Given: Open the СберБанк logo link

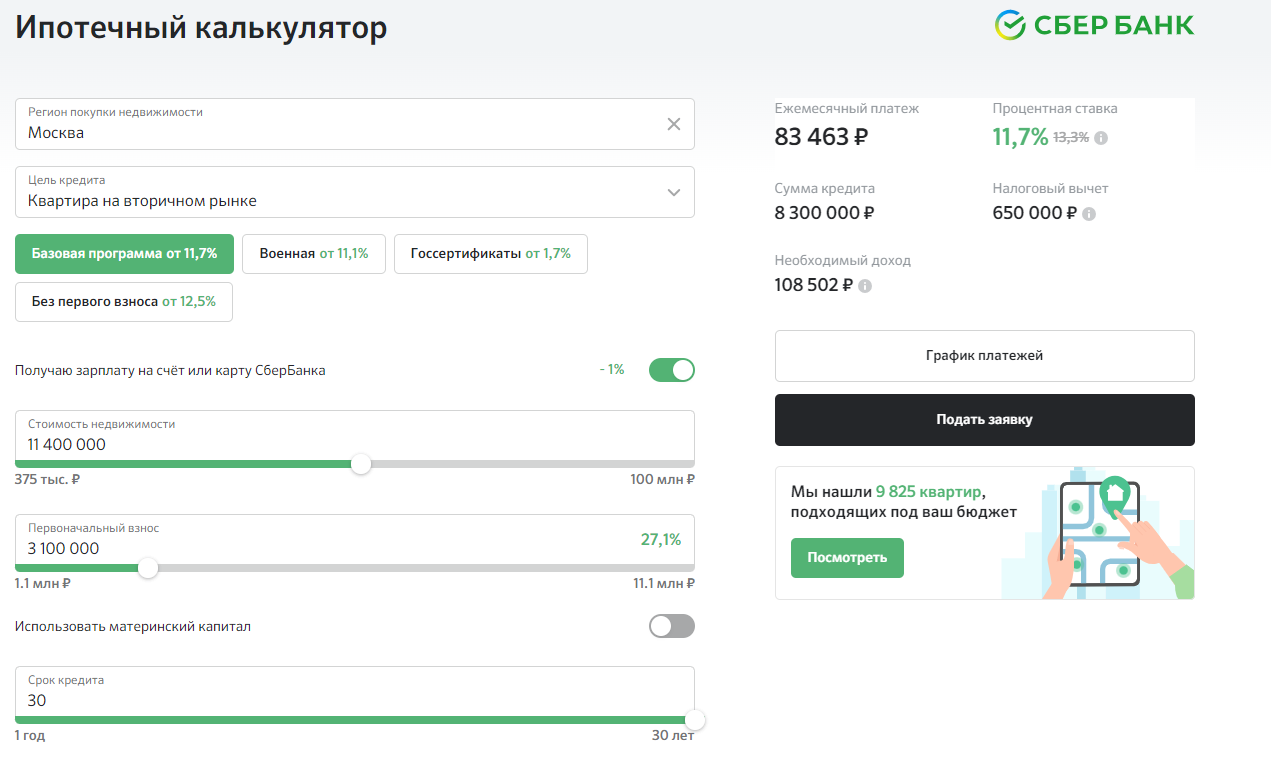Looking at the screenshot, I should 1094,25.
